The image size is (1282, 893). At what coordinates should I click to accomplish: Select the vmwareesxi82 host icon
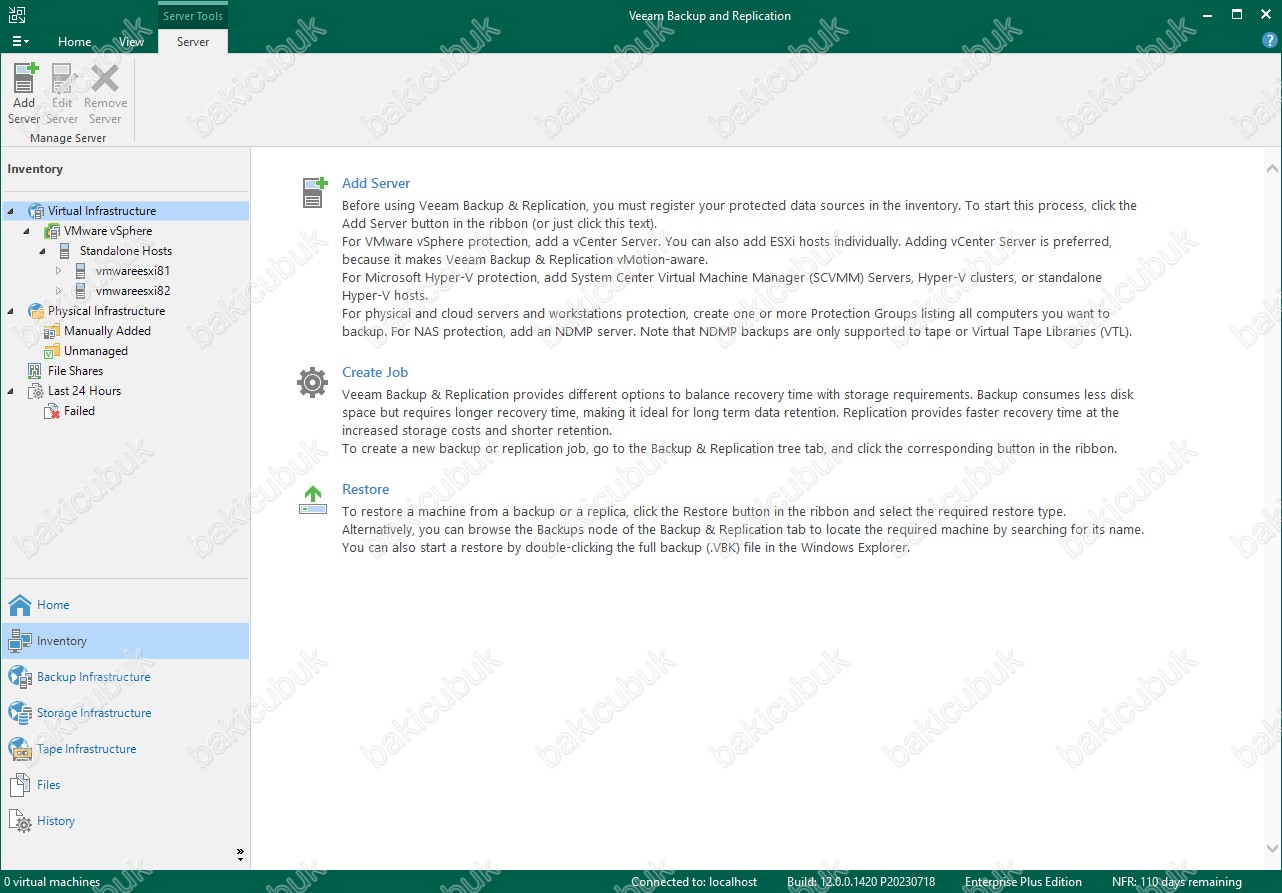coord(81,291)
